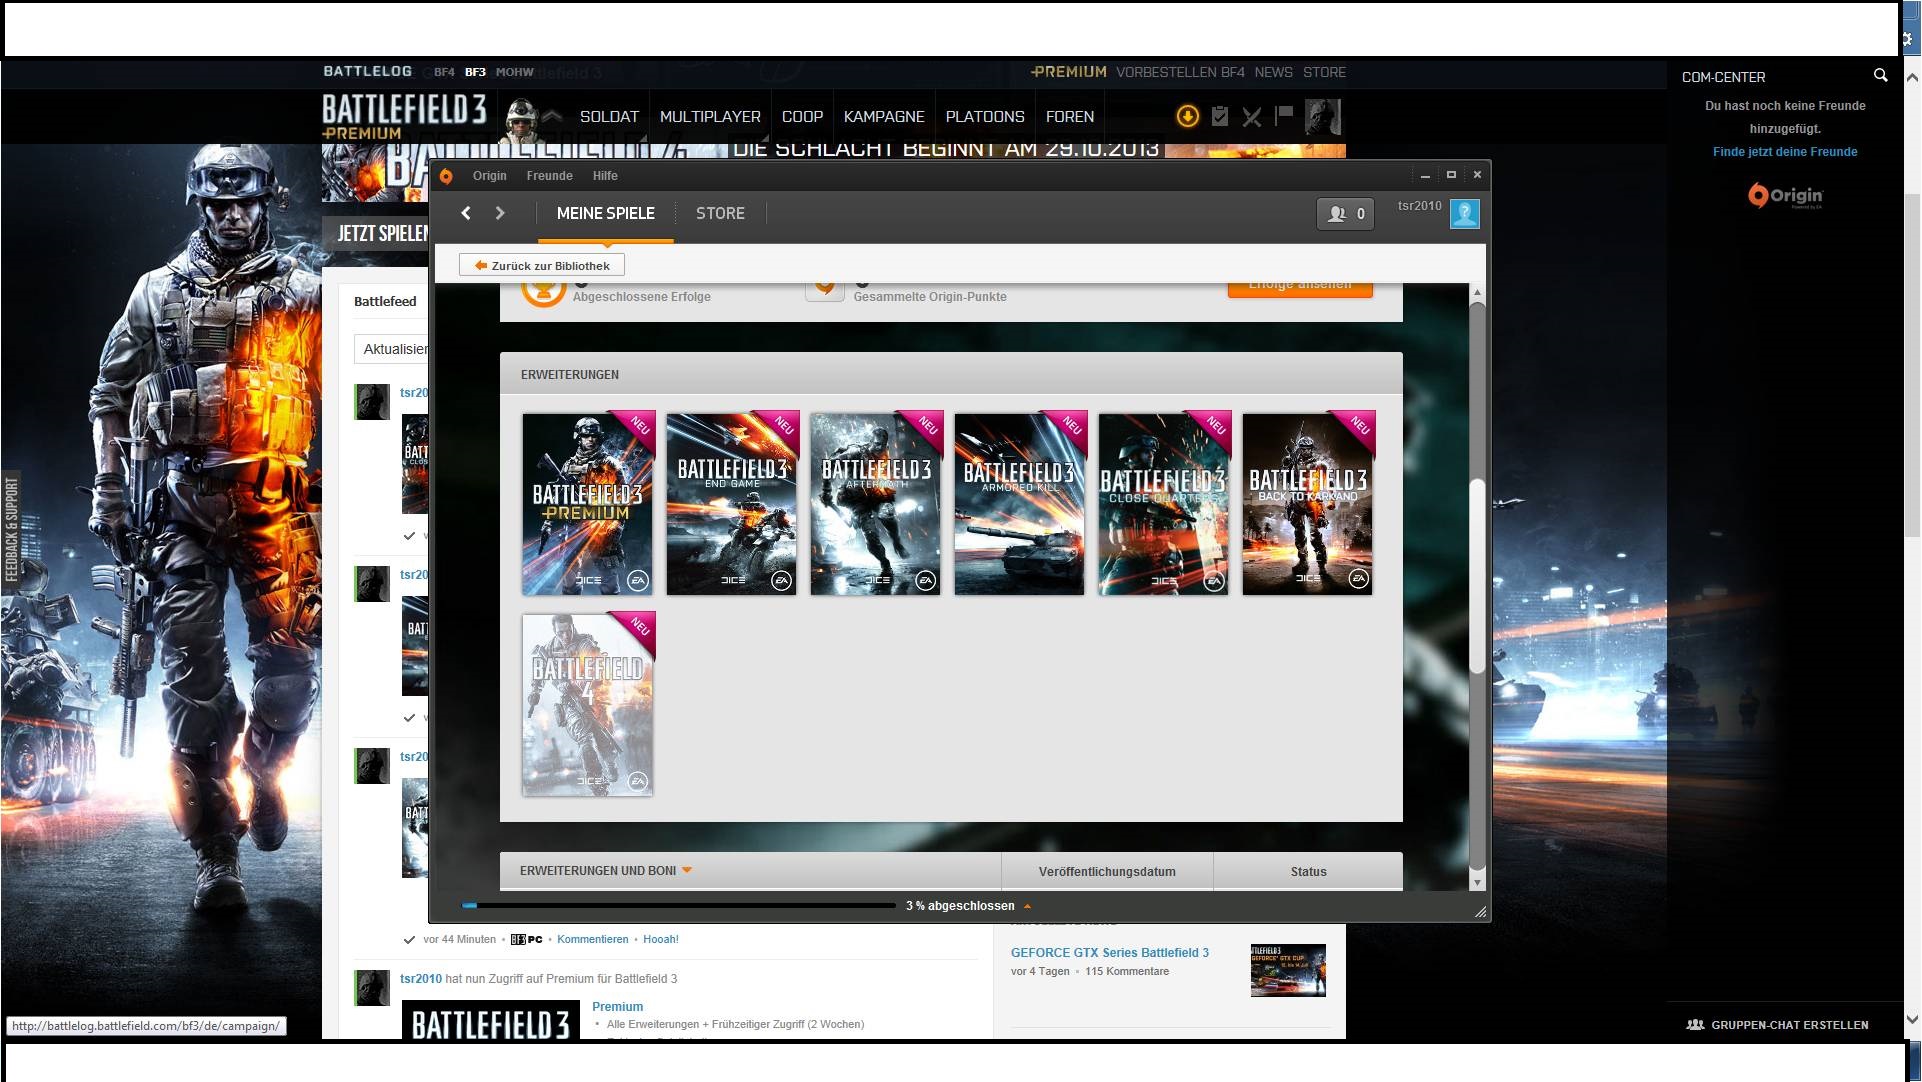
Task: Open NEWS link in Battlelog top bar
Action: tap(1273, 72)
